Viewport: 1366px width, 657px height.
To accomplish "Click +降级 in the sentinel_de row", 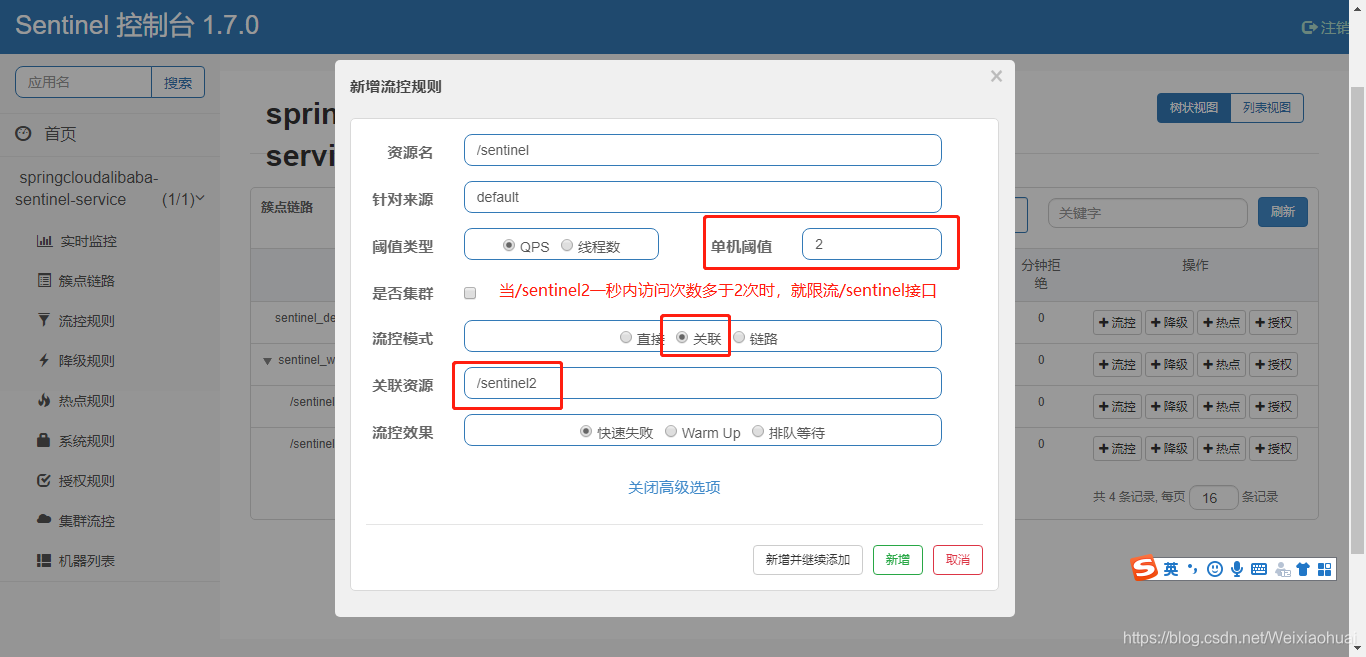I will tap(1170, 322).
